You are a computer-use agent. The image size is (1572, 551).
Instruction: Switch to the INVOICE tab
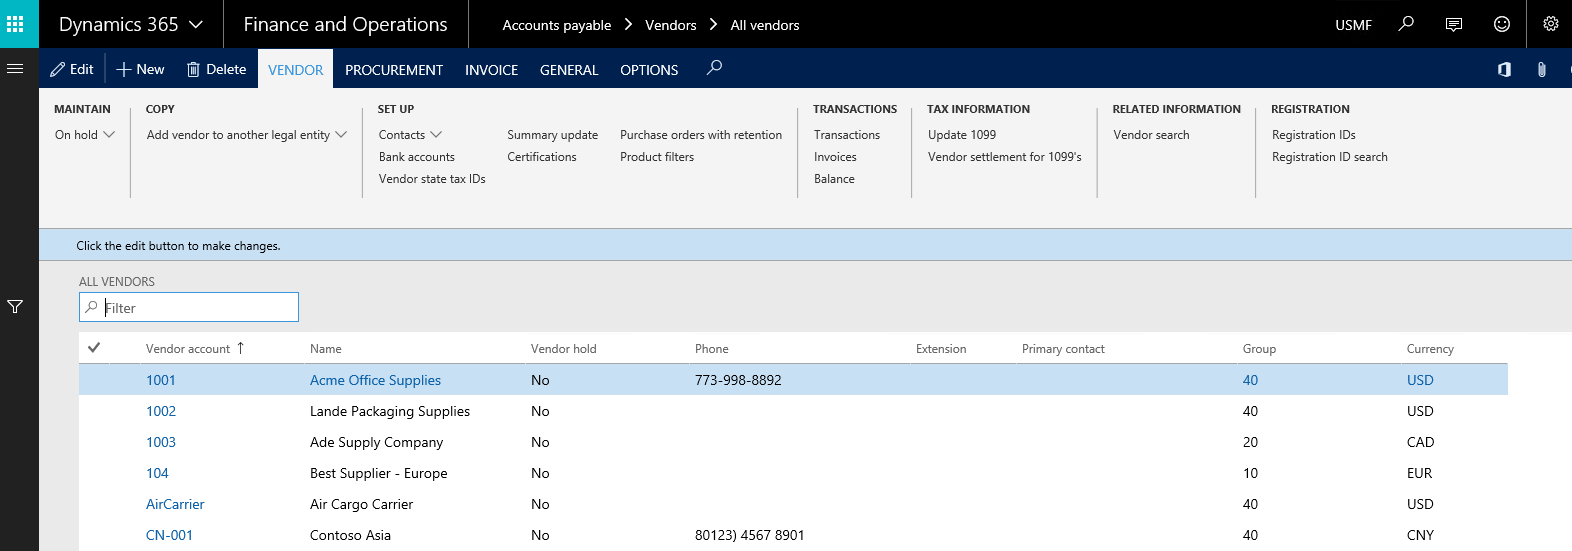click(x=492, y=70)
